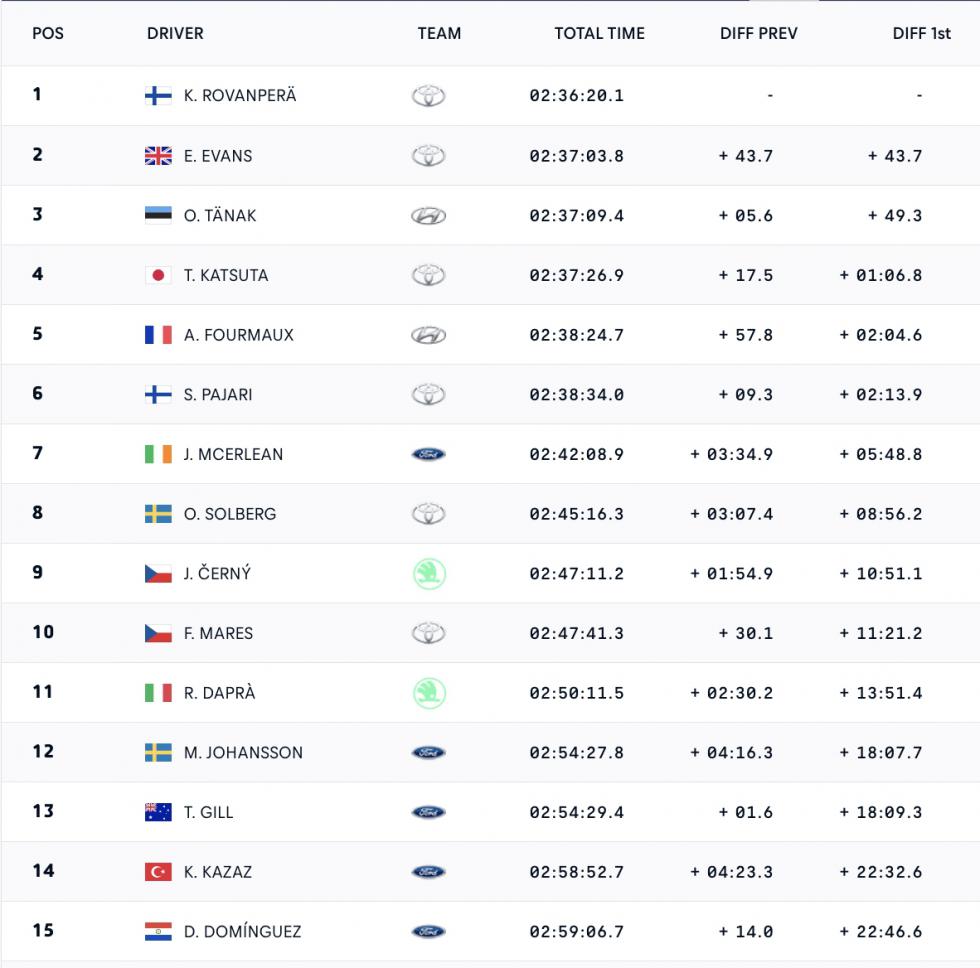Click the Hyundai logo in O. Tänak's row
Viewport: 980px width, 968px height.
pos(429,216)
